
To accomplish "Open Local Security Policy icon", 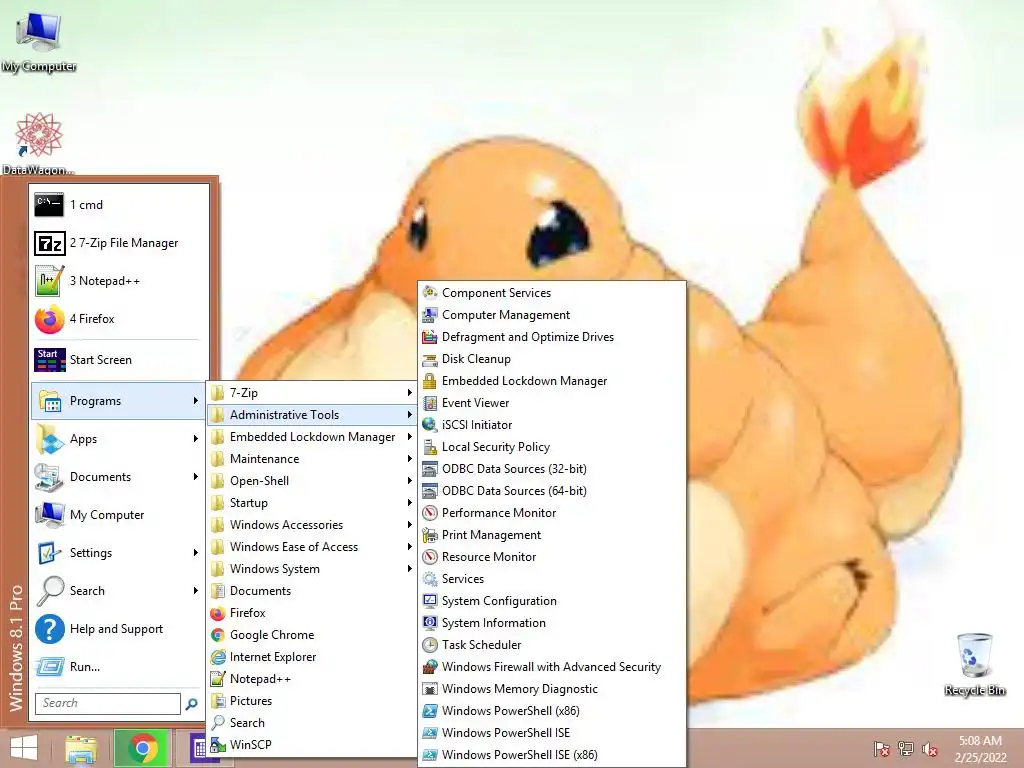I will coord(429,447).
